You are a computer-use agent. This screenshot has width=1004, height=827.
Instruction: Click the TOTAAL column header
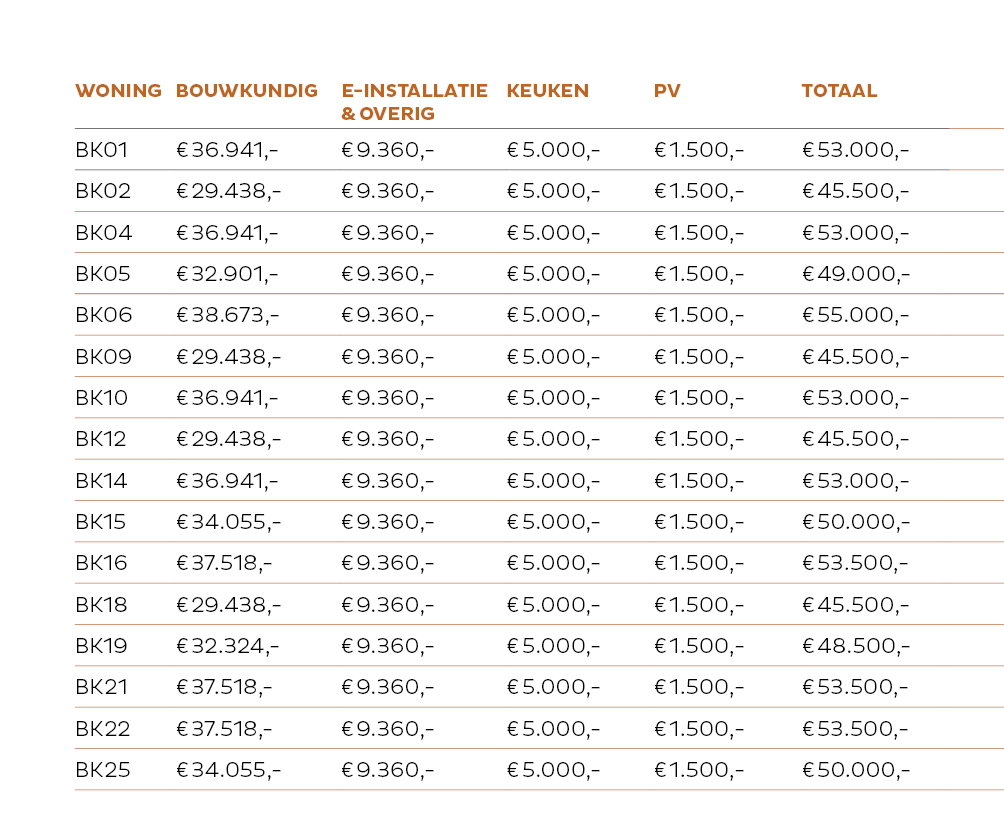tap(839, 91)
